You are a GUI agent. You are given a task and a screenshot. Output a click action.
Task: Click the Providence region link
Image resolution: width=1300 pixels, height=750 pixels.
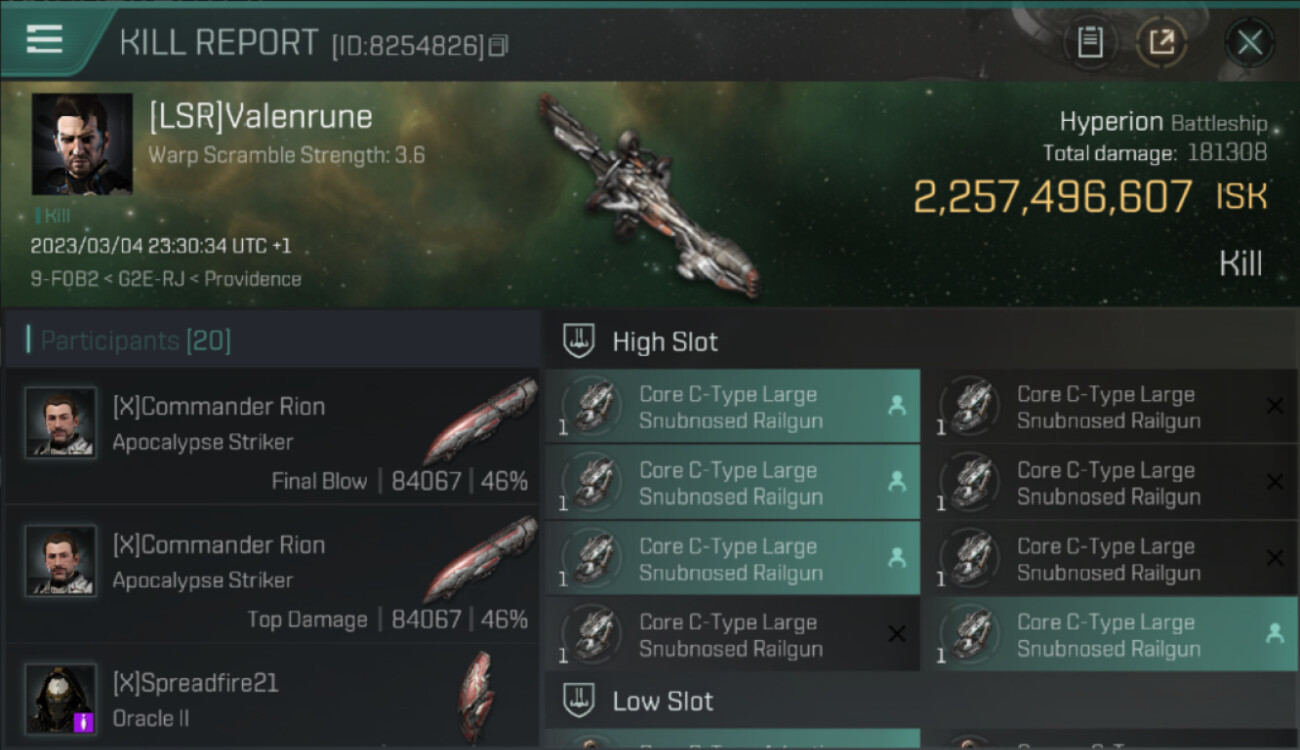[255, 279]
